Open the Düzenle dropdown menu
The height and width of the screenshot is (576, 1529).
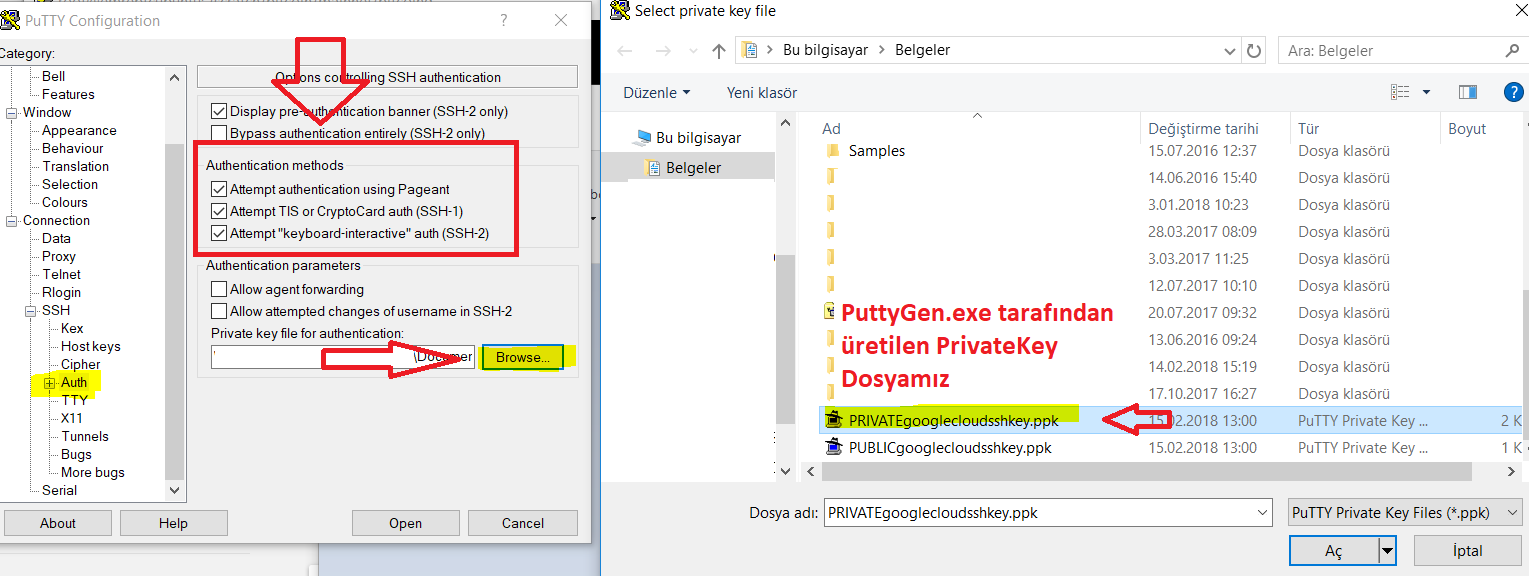pos(657,93)
